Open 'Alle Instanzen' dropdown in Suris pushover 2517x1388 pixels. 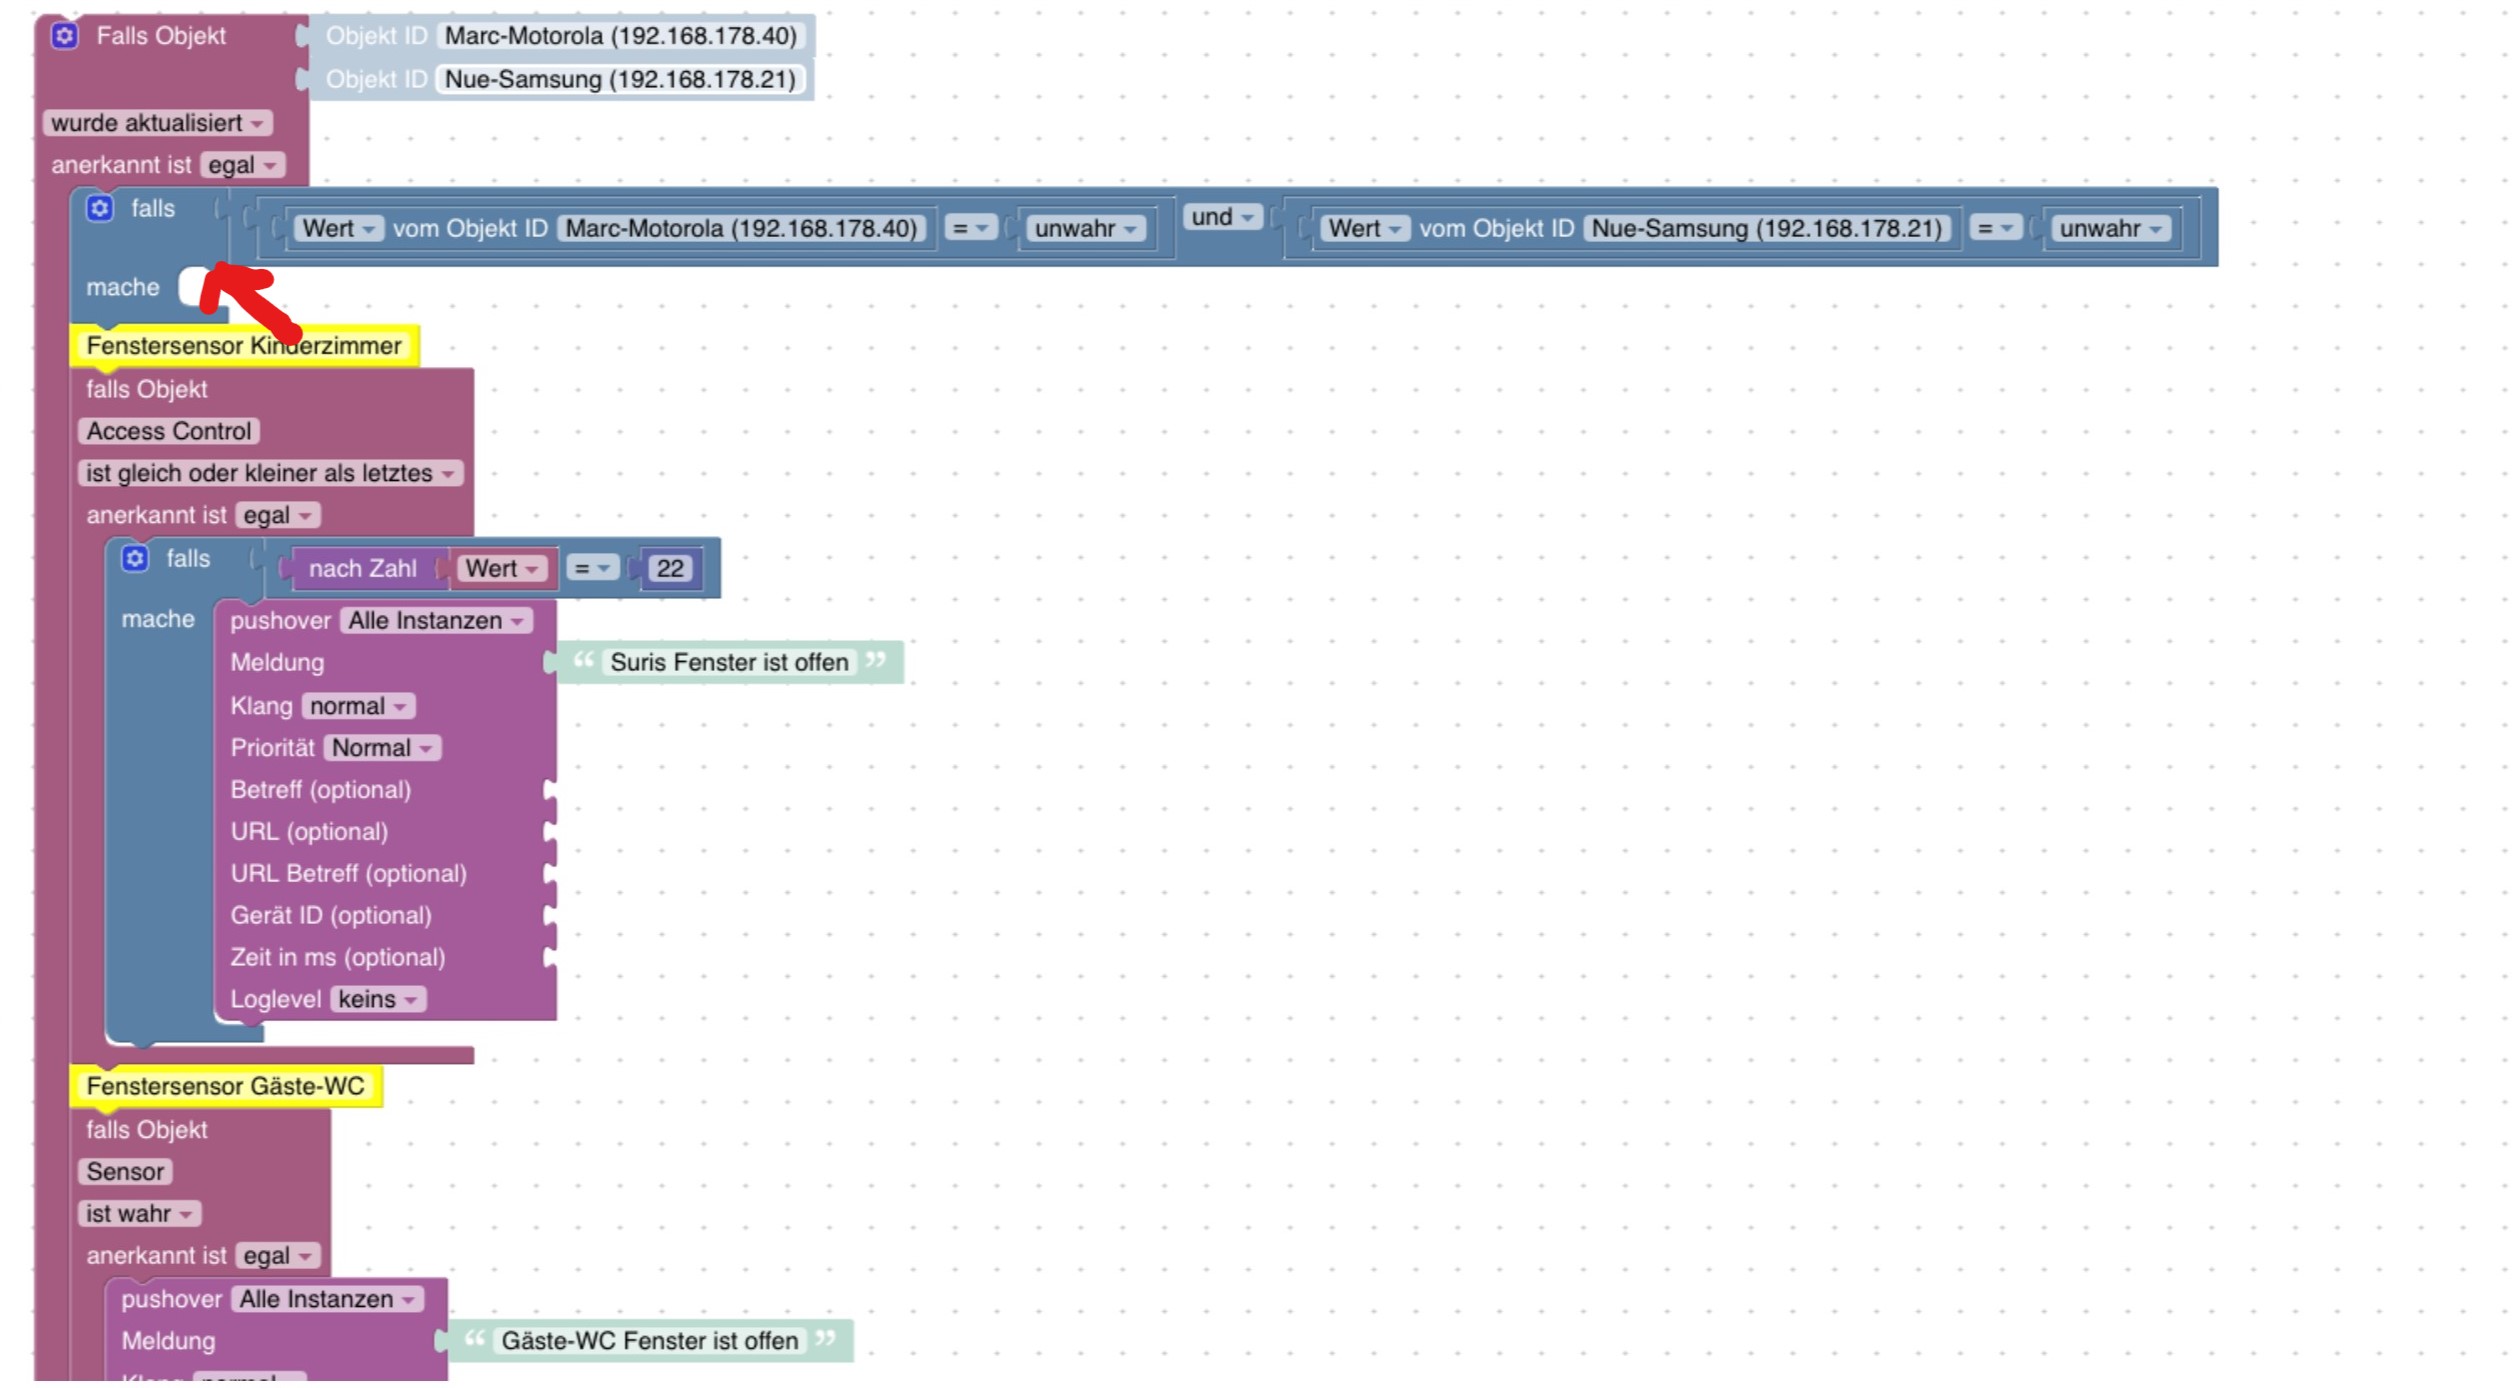click(x=436, y=621)
